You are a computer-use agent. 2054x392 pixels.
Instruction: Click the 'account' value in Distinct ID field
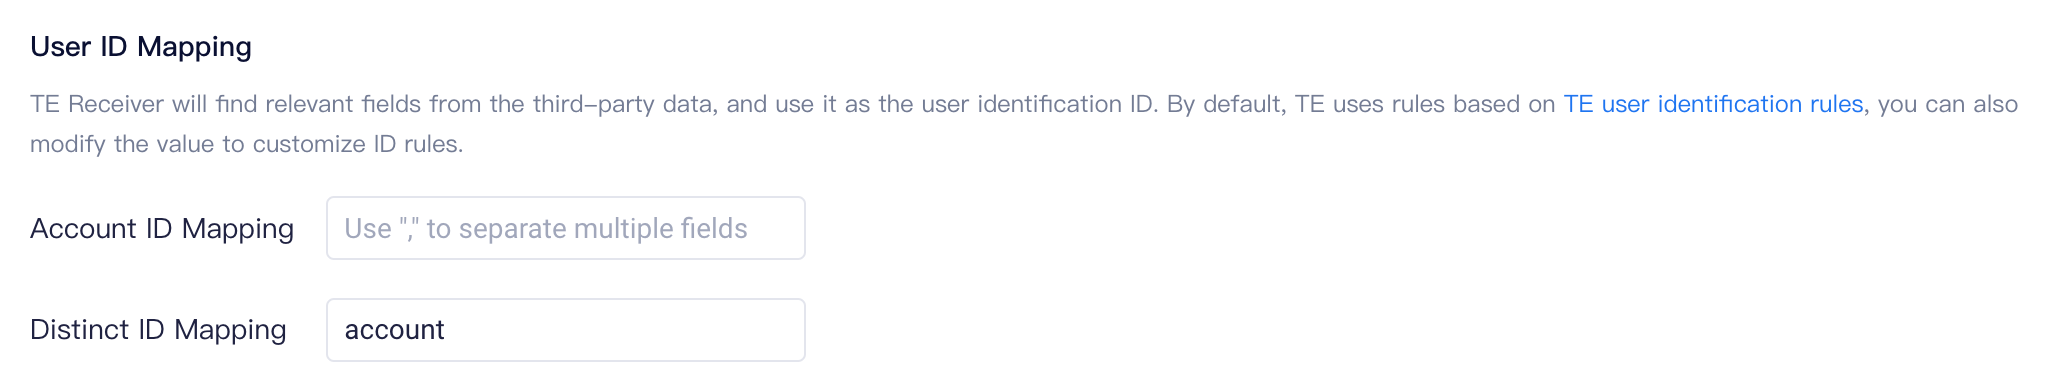tap(394, 330)
